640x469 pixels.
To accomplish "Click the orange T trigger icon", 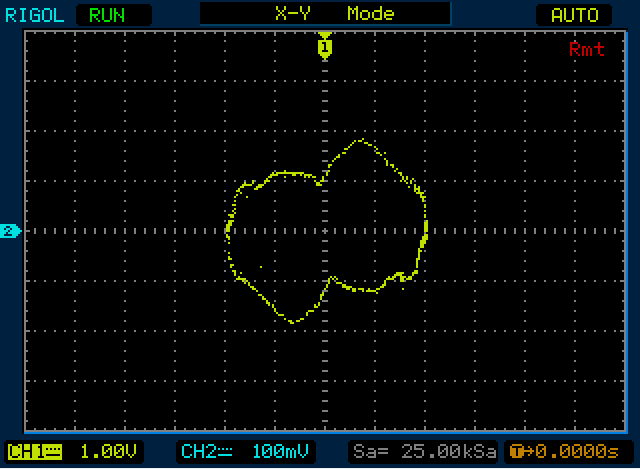I will tap(516, 452).
